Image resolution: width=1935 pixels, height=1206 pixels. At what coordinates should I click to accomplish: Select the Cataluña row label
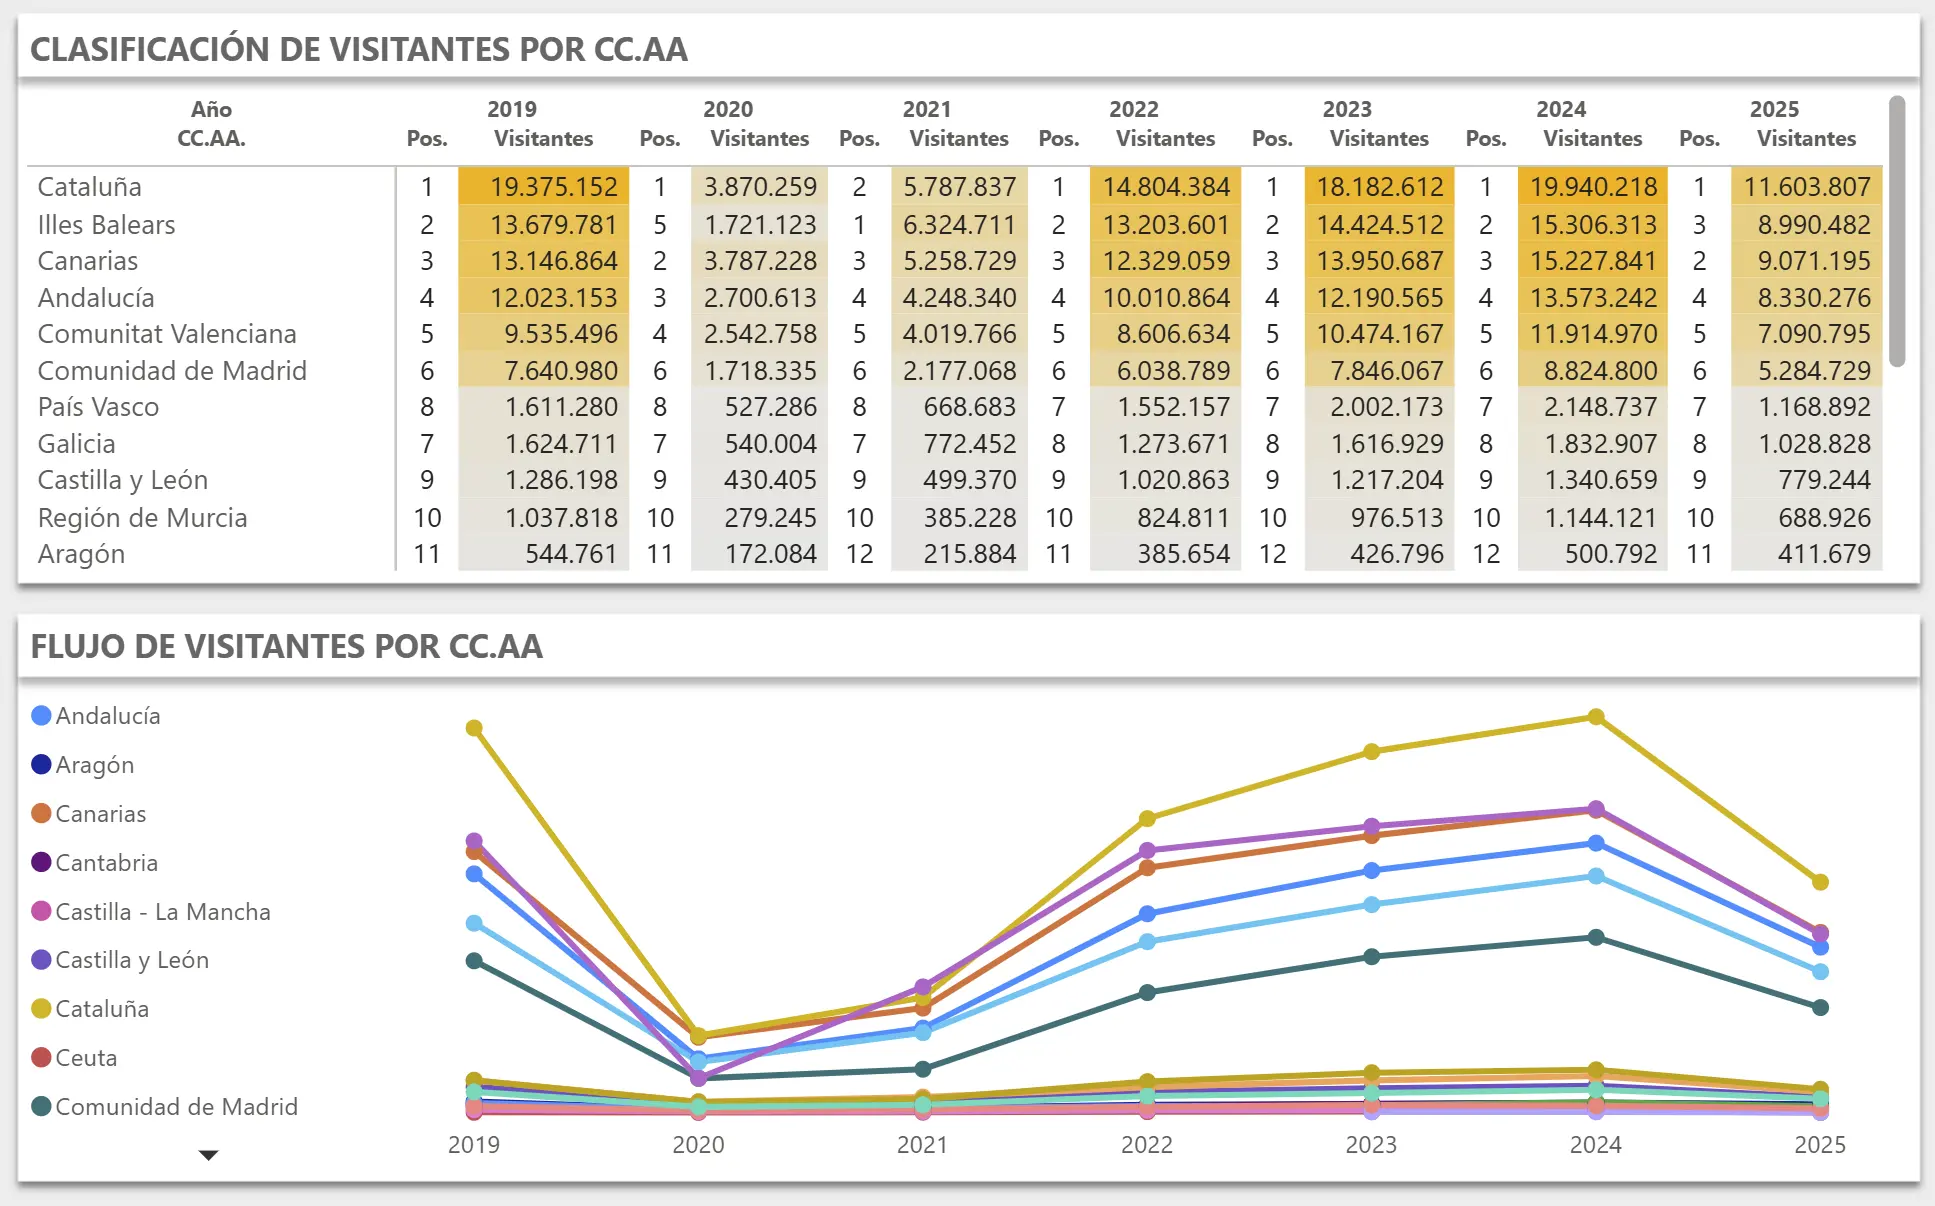coord(90,187)
